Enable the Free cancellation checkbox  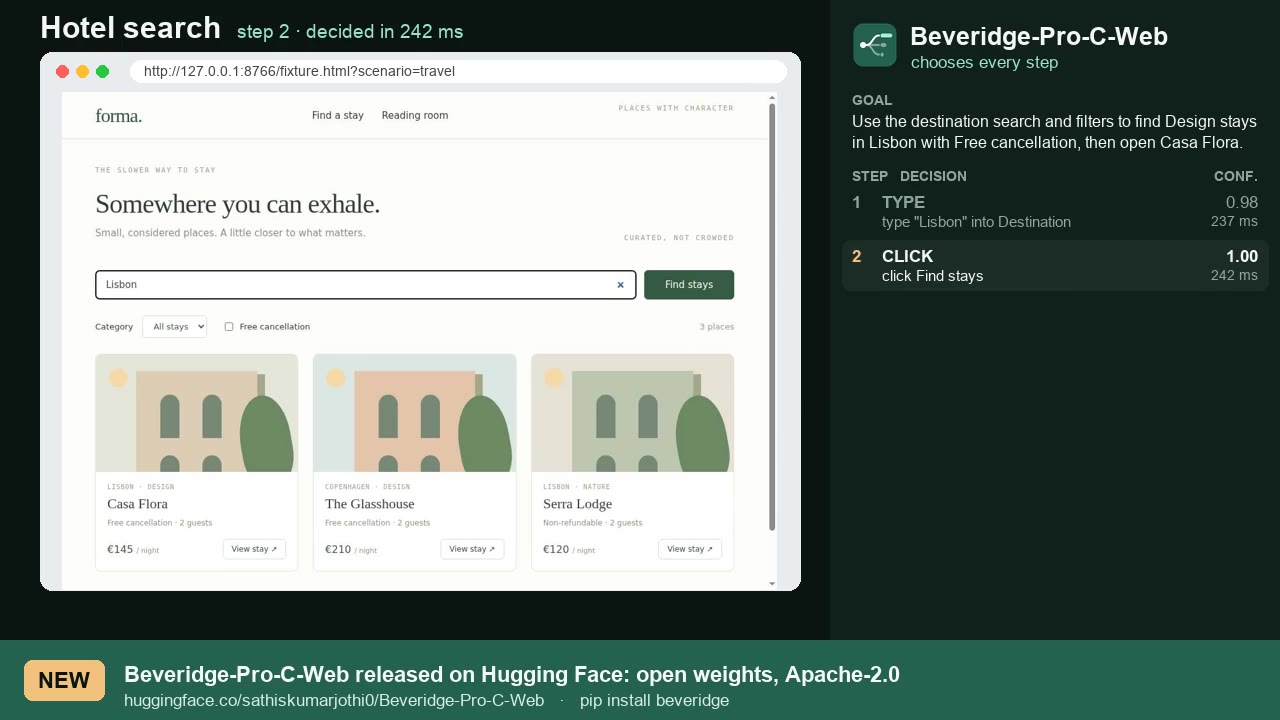229,327
